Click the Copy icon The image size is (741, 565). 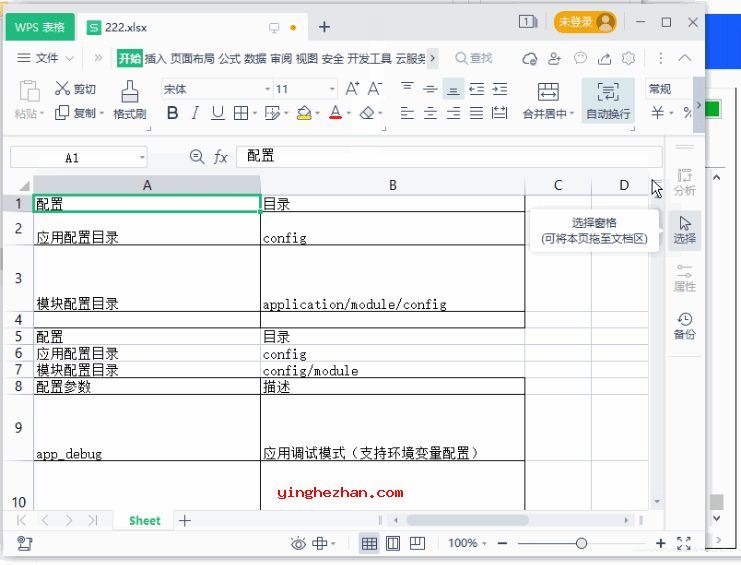[x=62, y=113]
